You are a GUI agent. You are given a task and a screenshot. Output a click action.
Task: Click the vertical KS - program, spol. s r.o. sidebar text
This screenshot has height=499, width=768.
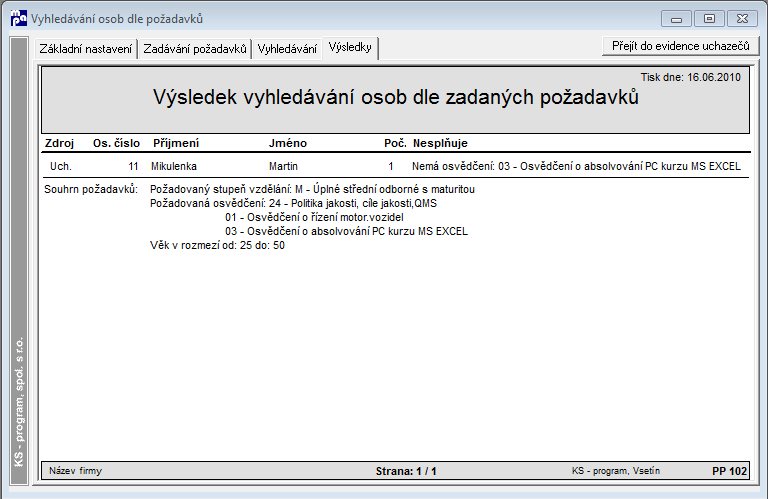coord(19,402)
